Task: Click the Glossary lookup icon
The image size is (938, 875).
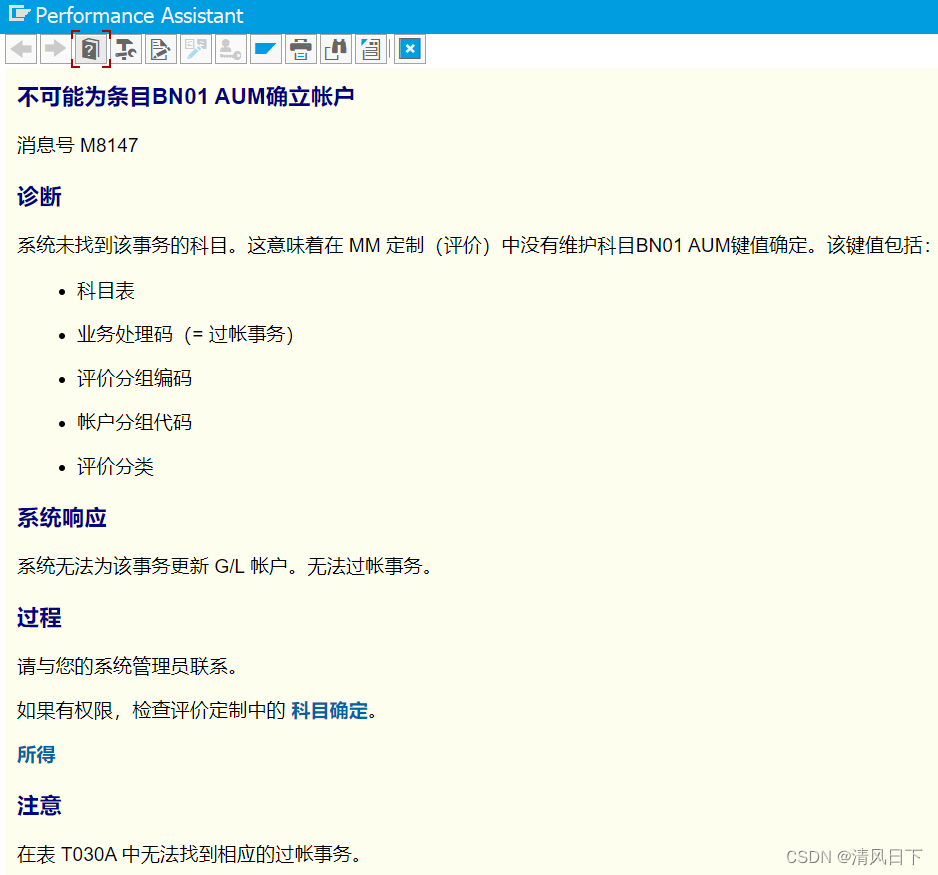Action: point(195,49)
